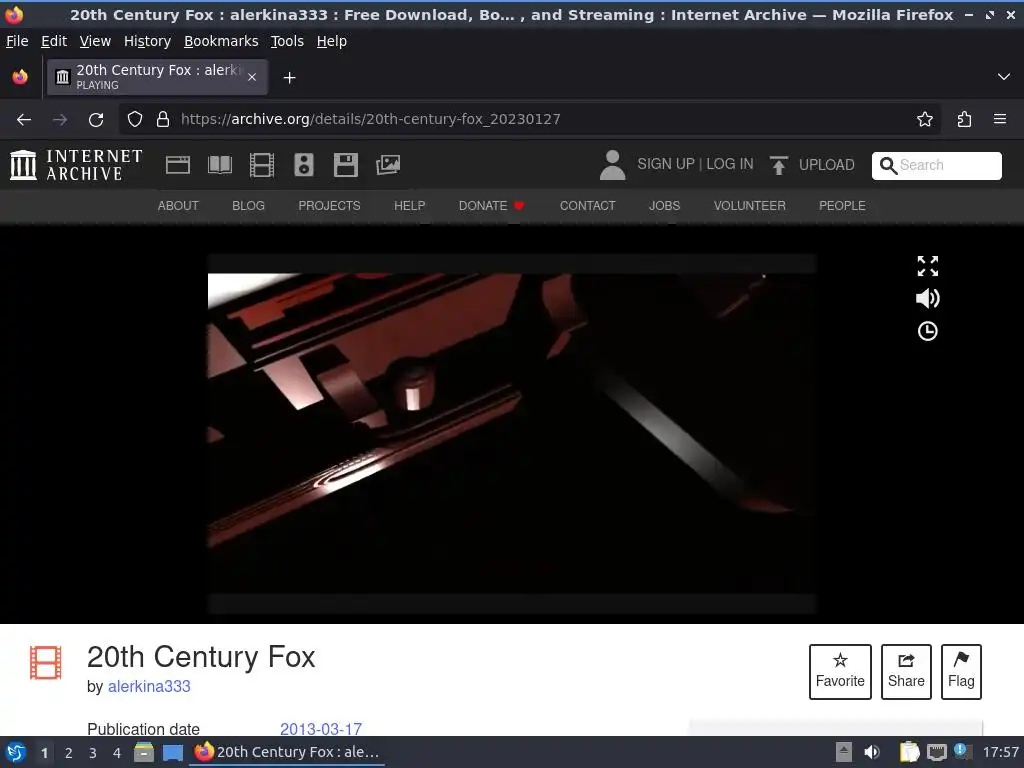The height and width of the screenshot is (768, 1024).
Task: Click the Favorite button
Action: pyautogui.click(x=840, y=671)
